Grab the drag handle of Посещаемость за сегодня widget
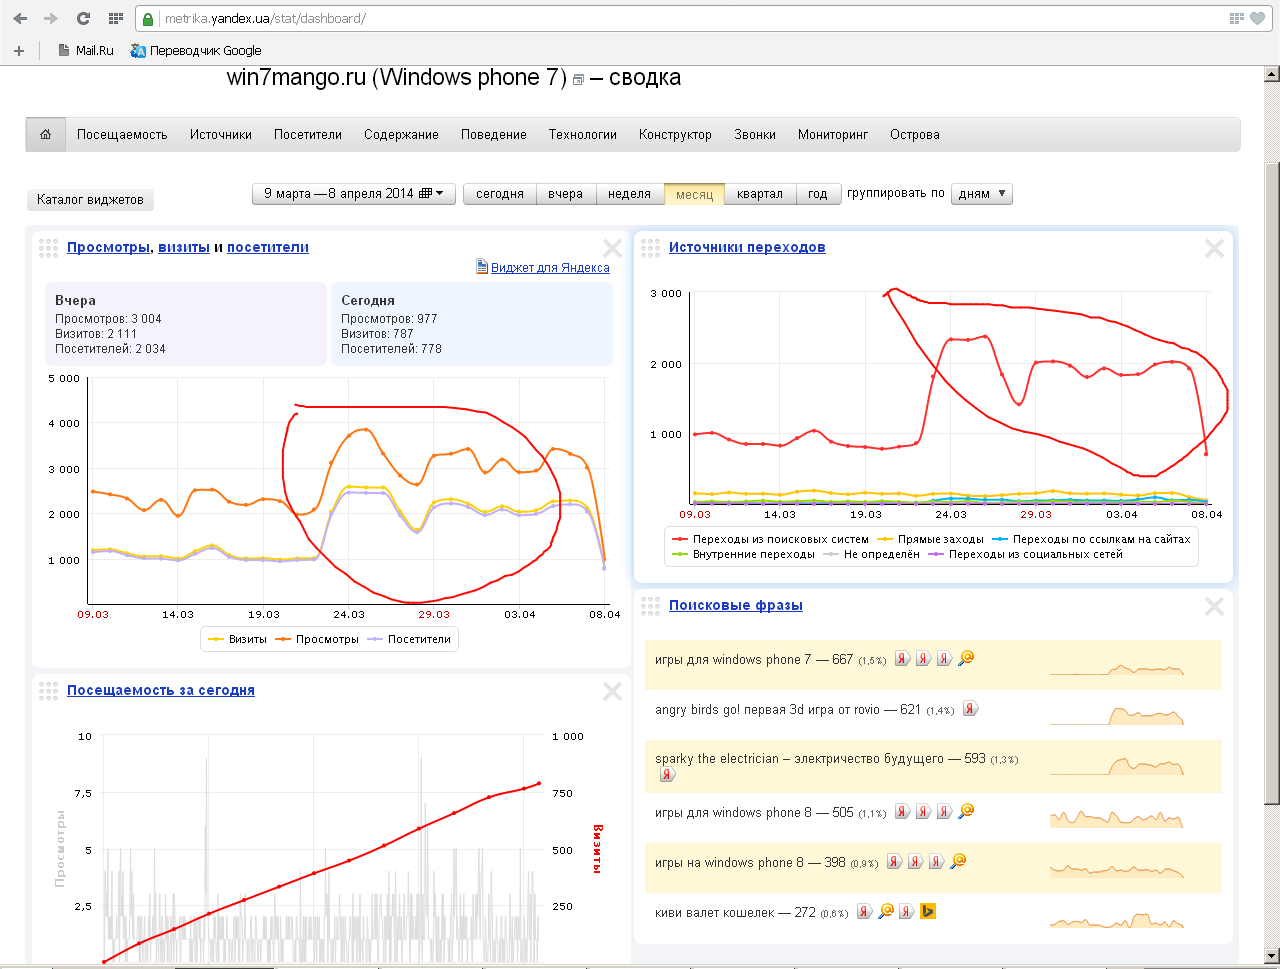 (48, 691)
